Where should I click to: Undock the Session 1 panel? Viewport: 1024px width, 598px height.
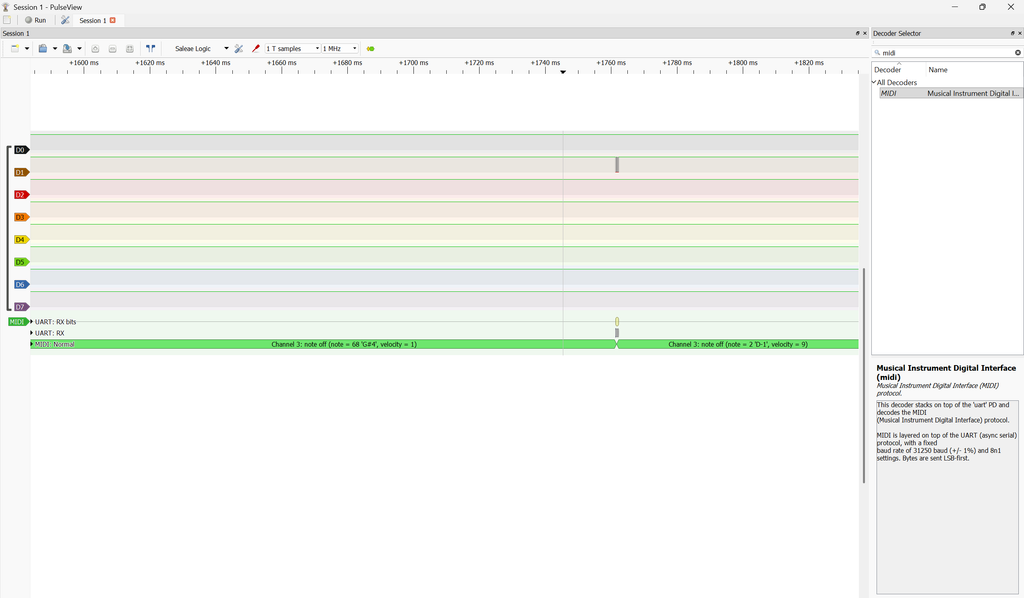[857, 33]
